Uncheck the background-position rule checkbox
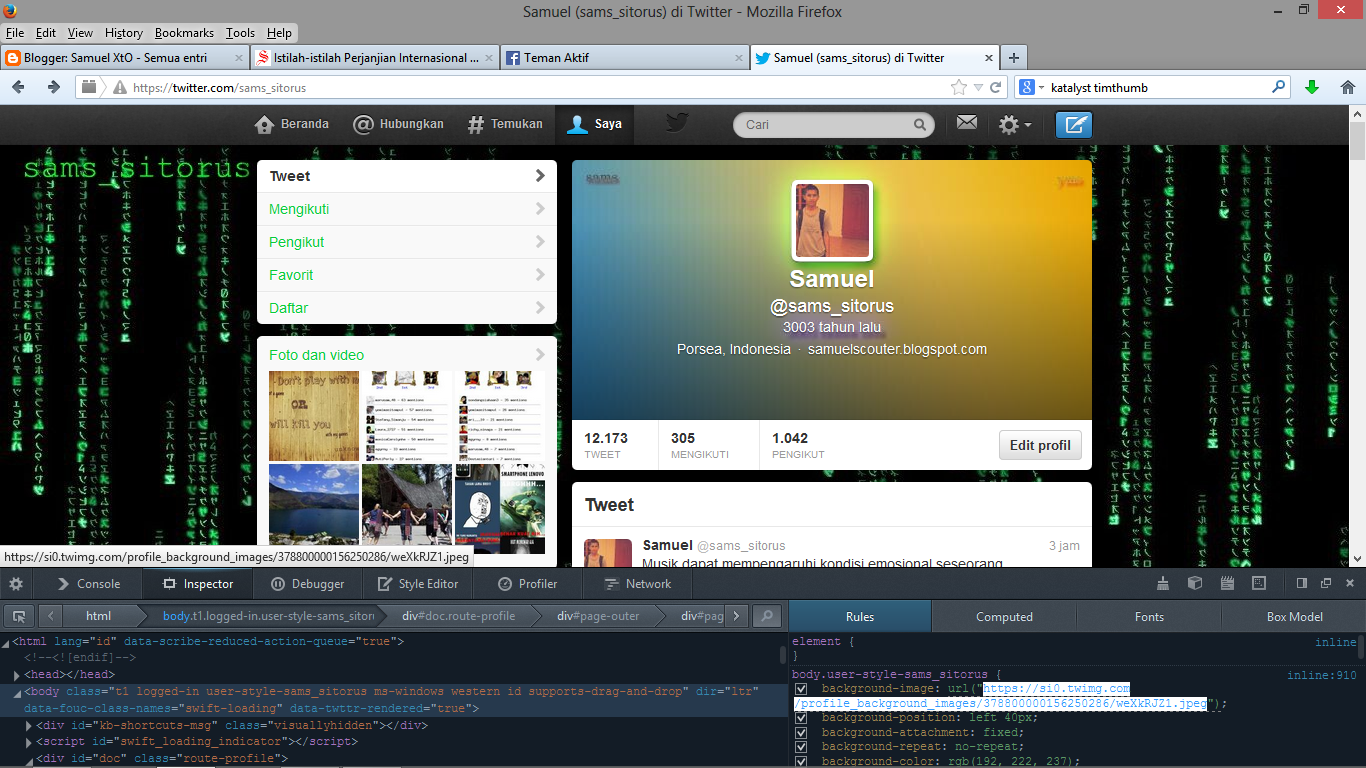Image resolution: width=1366 pixels, height=768 pixels. 801,717
